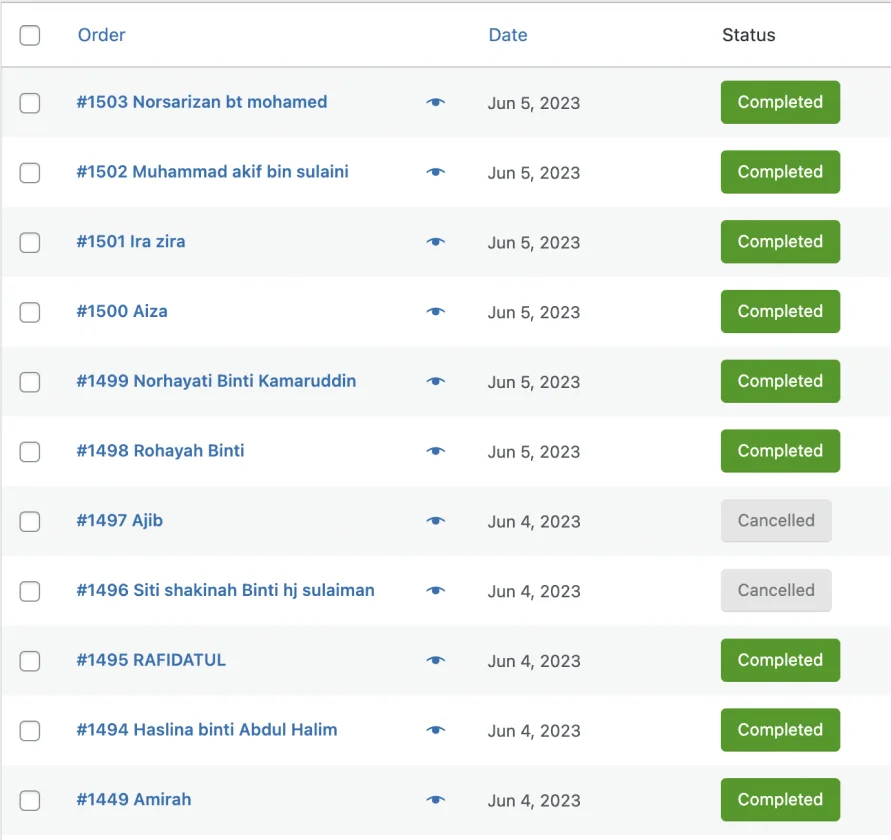Preview order #1501 Ira zira

point(435,242)
